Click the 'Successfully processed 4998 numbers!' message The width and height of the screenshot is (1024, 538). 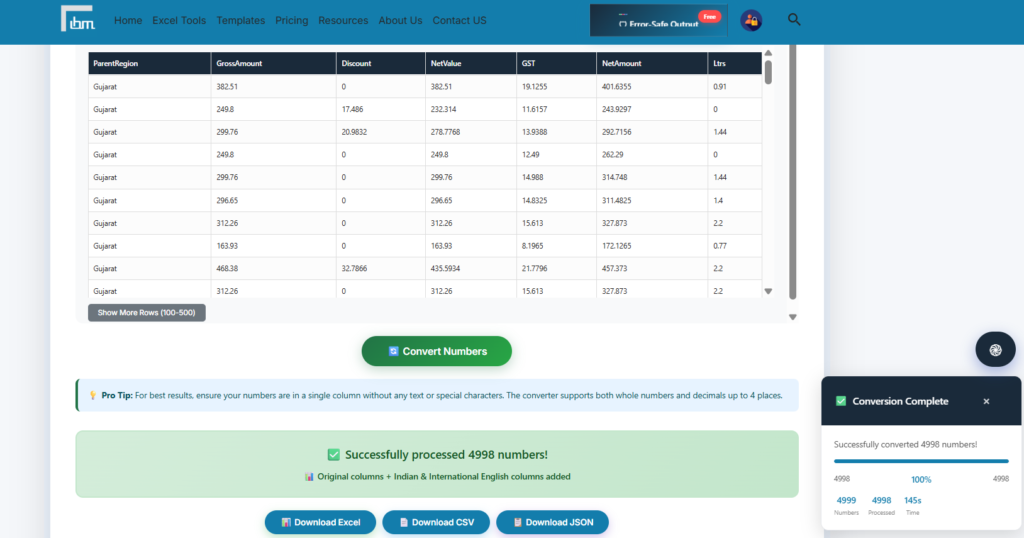click(x=446, y=454)
